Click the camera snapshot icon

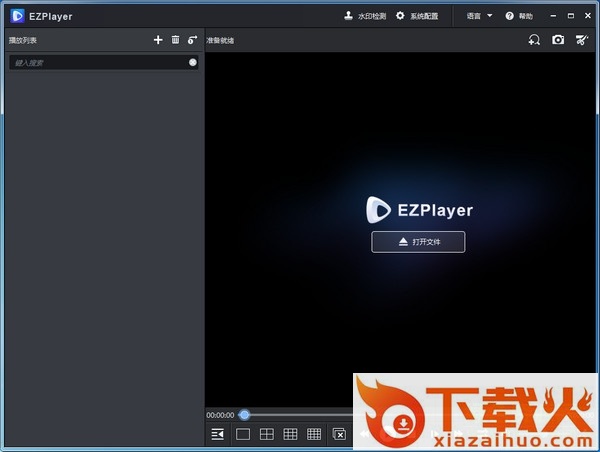[x=558, y=40]
